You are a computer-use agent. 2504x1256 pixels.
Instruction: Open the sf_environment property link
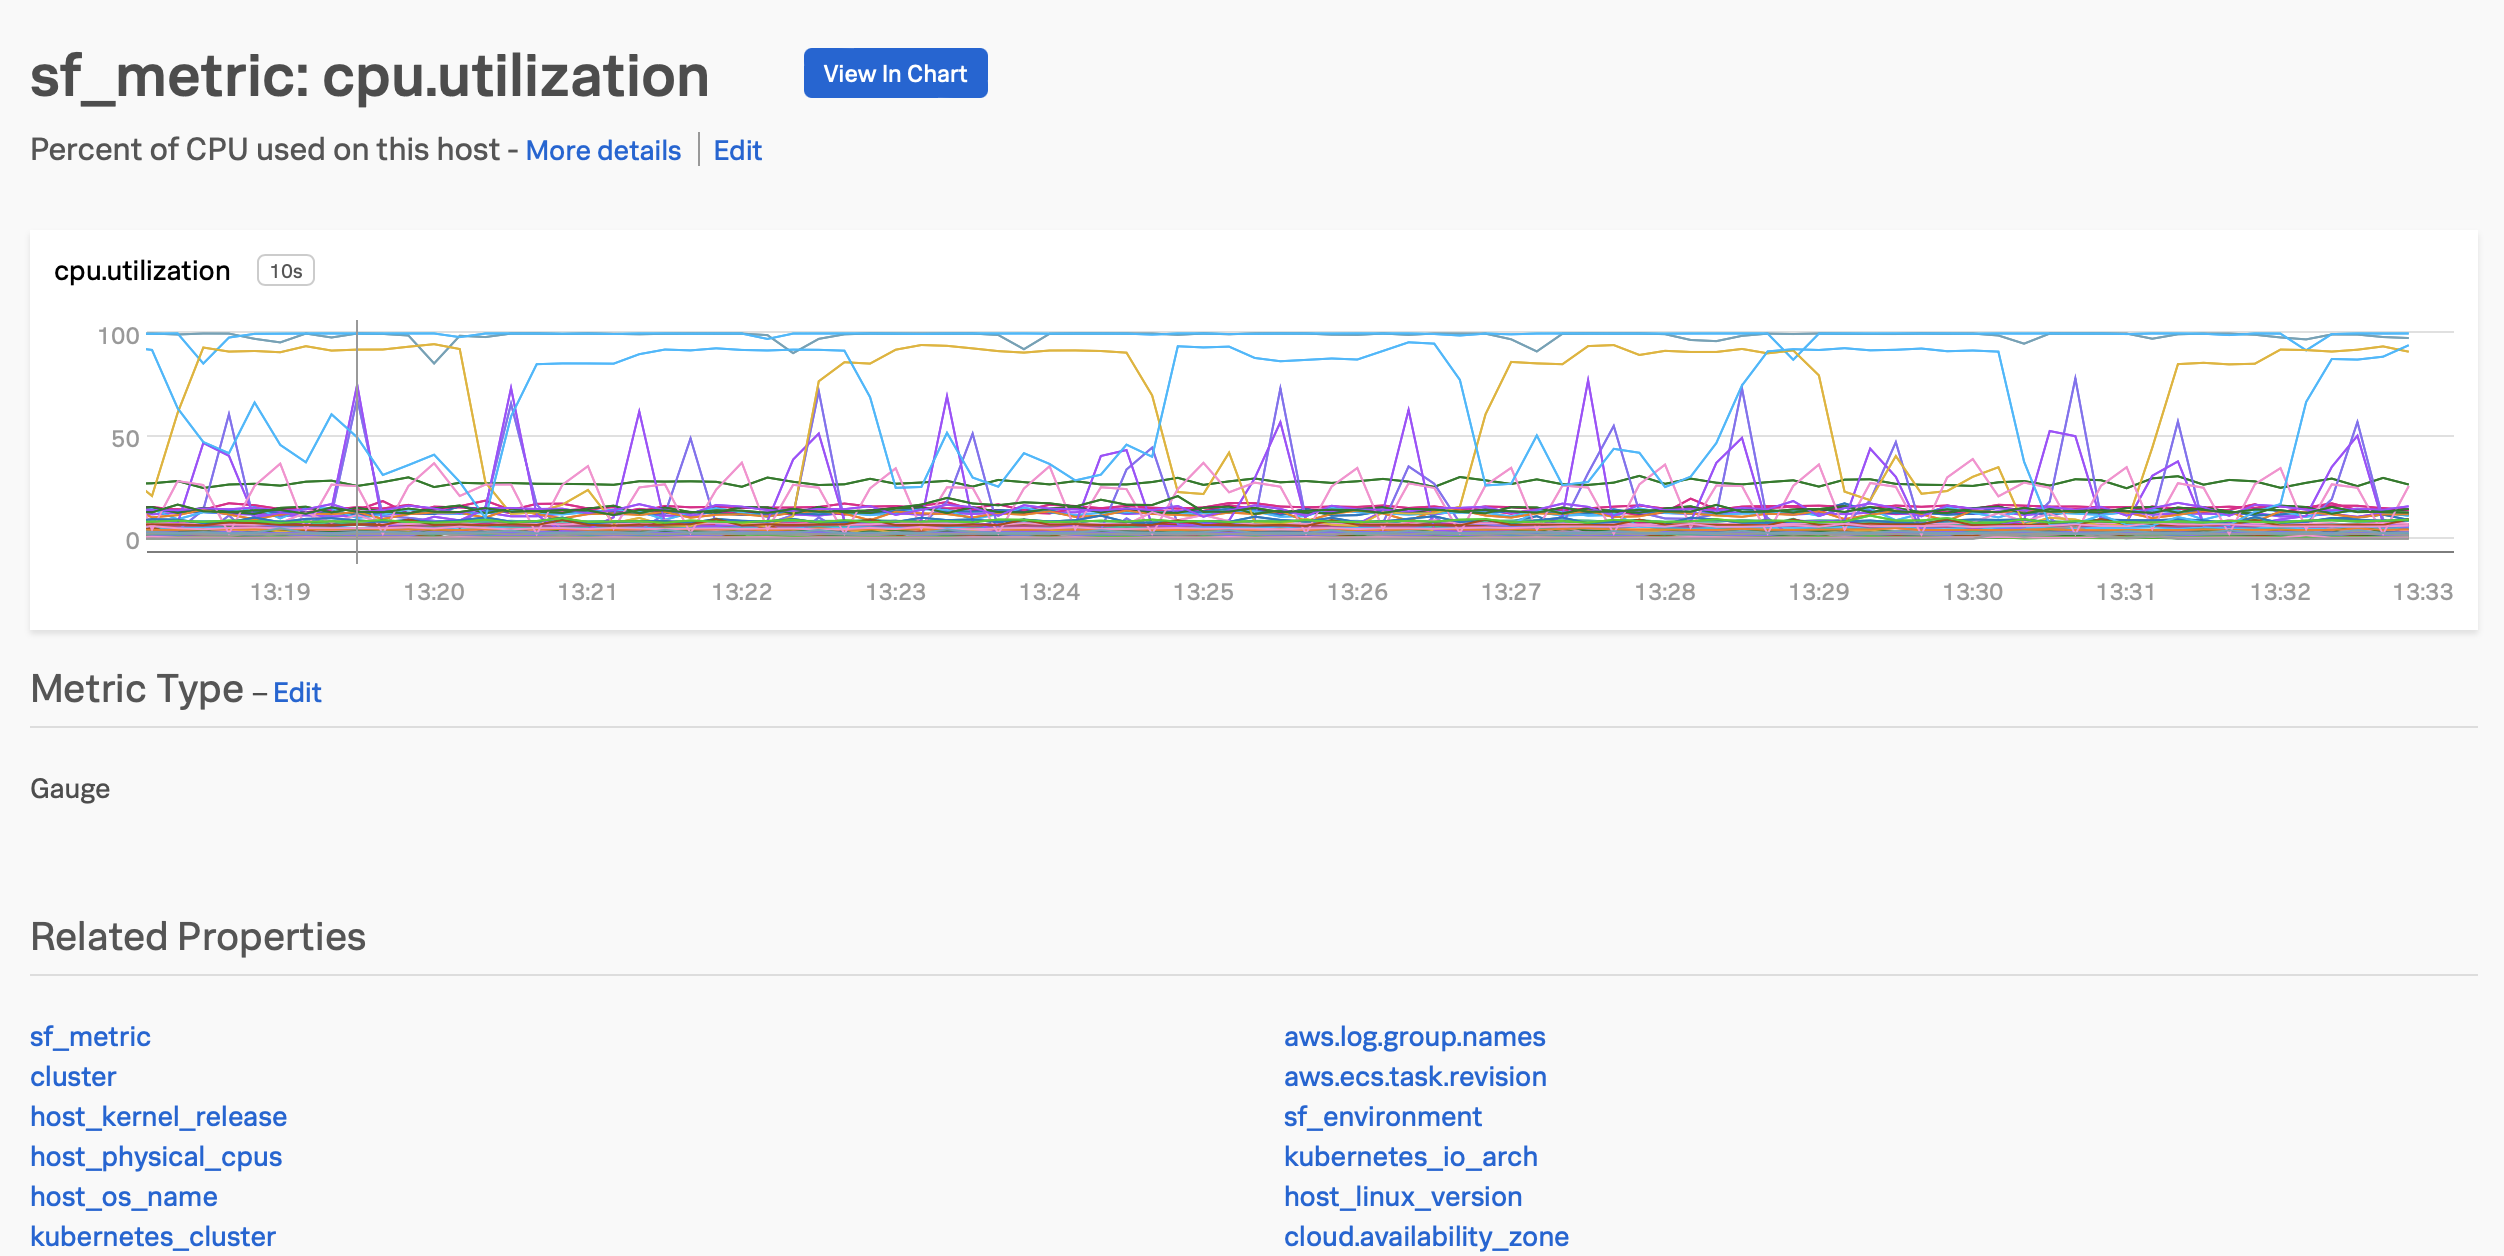[1382, 1116]
